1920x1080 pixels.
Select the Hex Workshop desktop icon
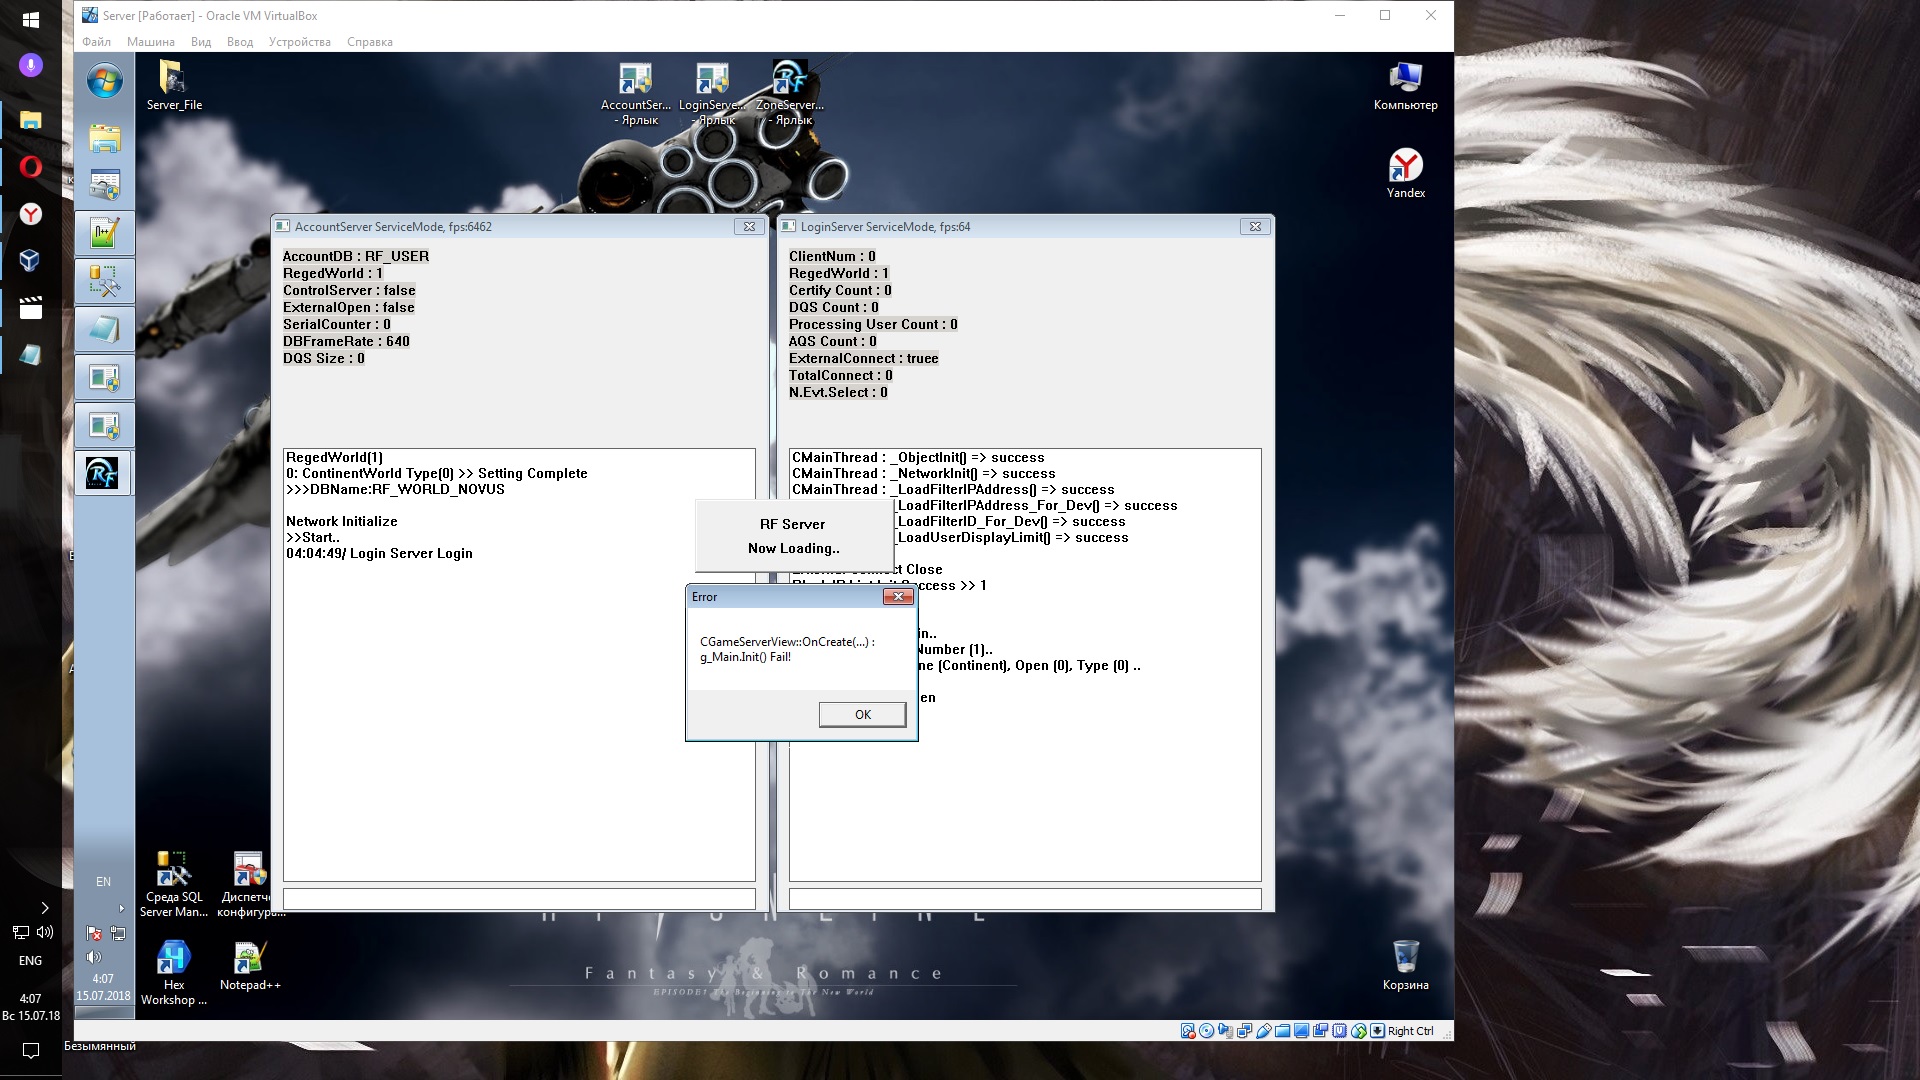[174, 973]
